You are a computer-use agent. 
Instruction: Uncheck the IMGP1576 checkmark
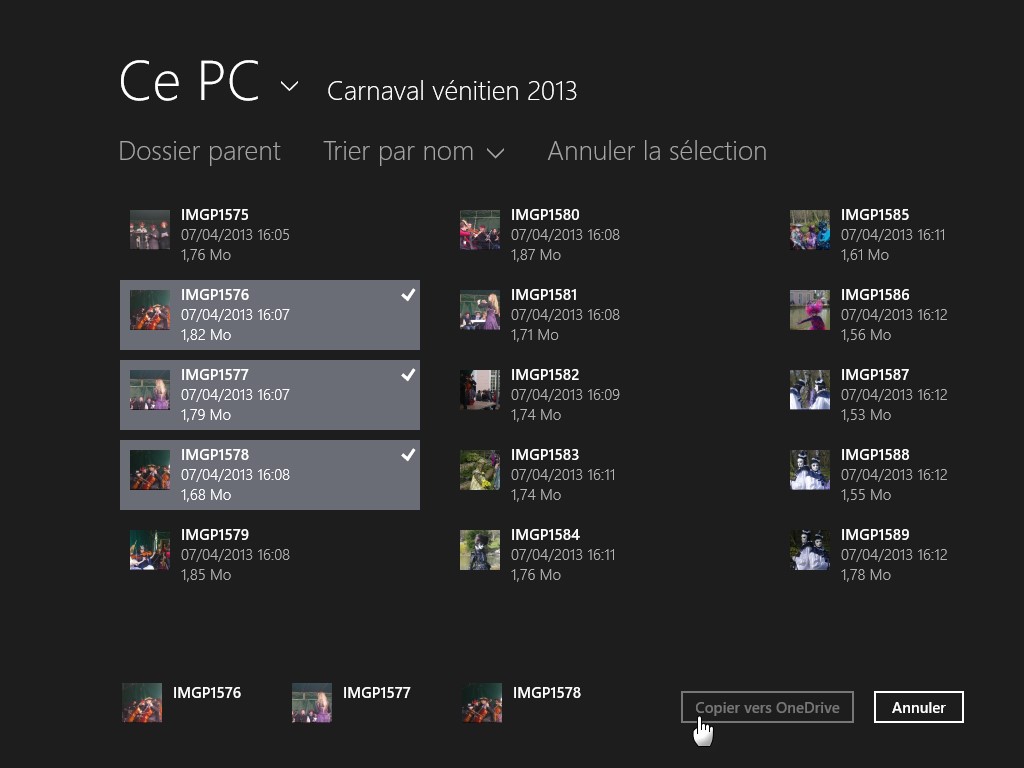408,295
